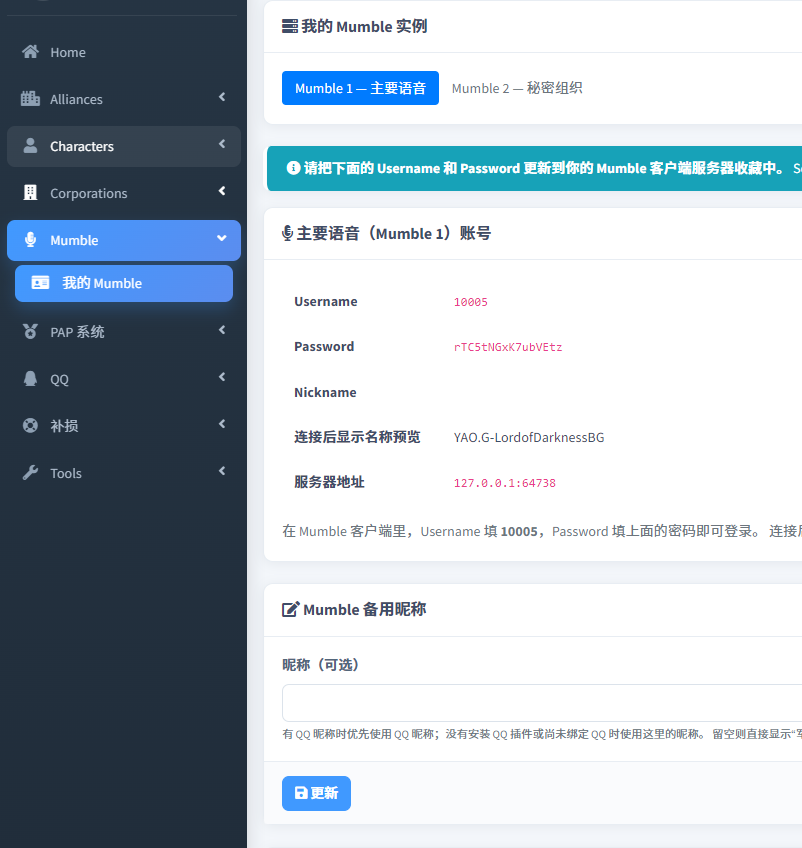Click the microphone icon next to 主要语音 heading

click(x=288, y=233)
